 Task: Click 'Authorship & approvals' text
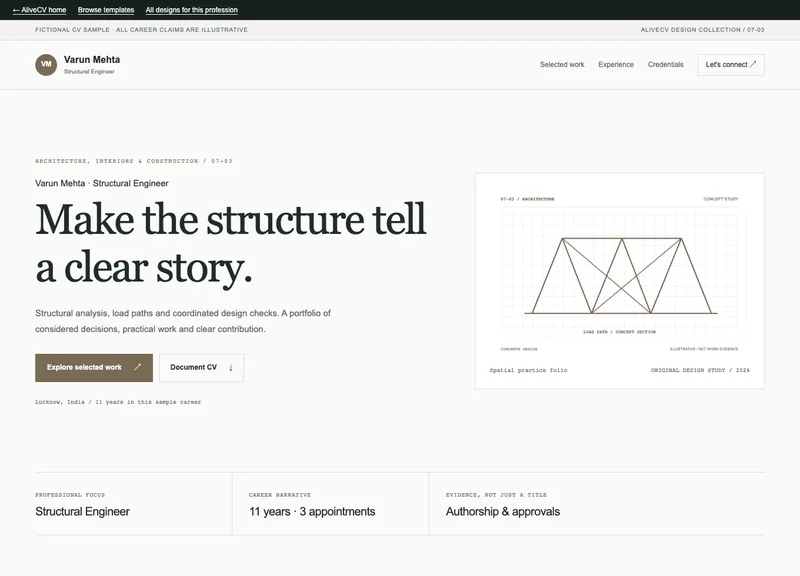[503, 511]
